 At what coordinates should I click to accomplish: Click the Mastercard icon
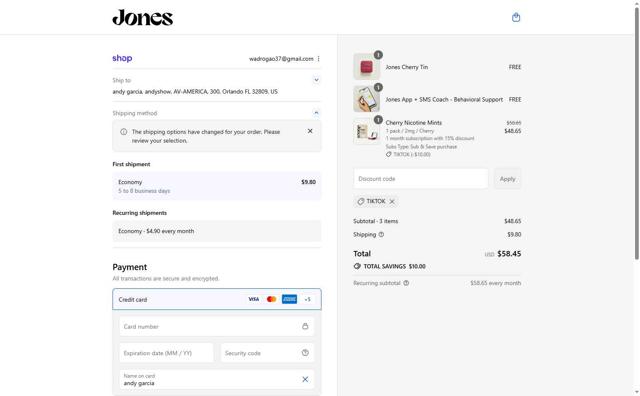(271, 299)
